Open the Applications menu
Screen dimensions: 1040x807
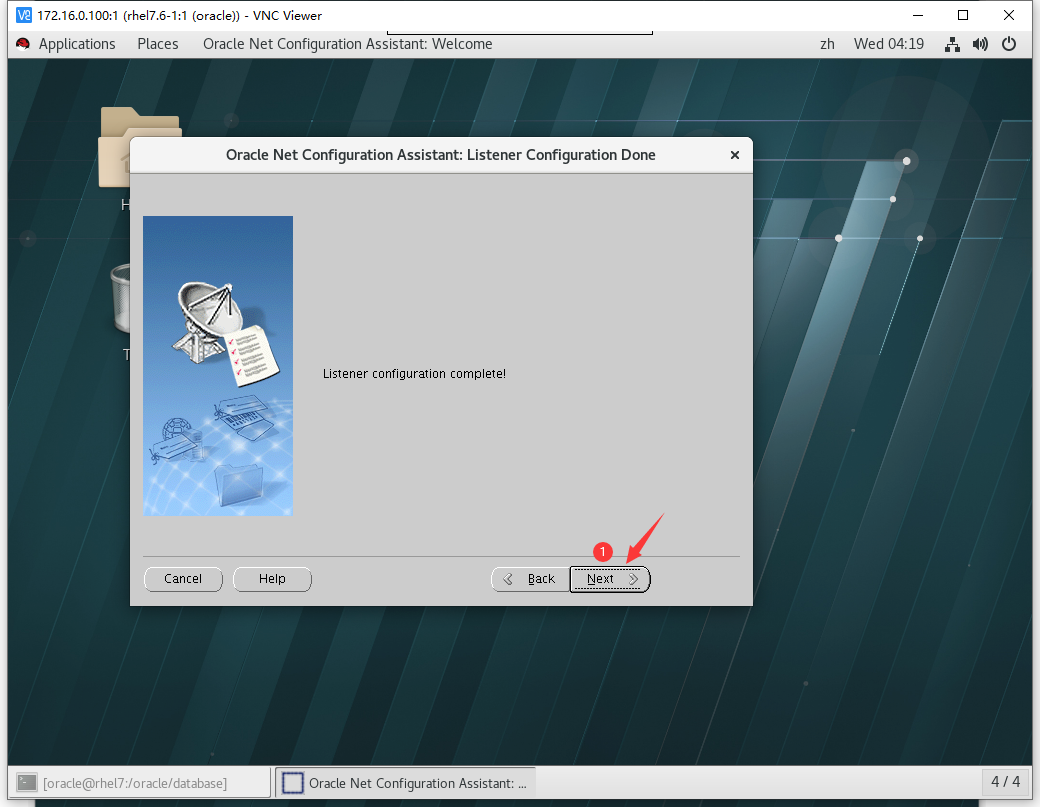pyautogui.click(x=77, y=44)
